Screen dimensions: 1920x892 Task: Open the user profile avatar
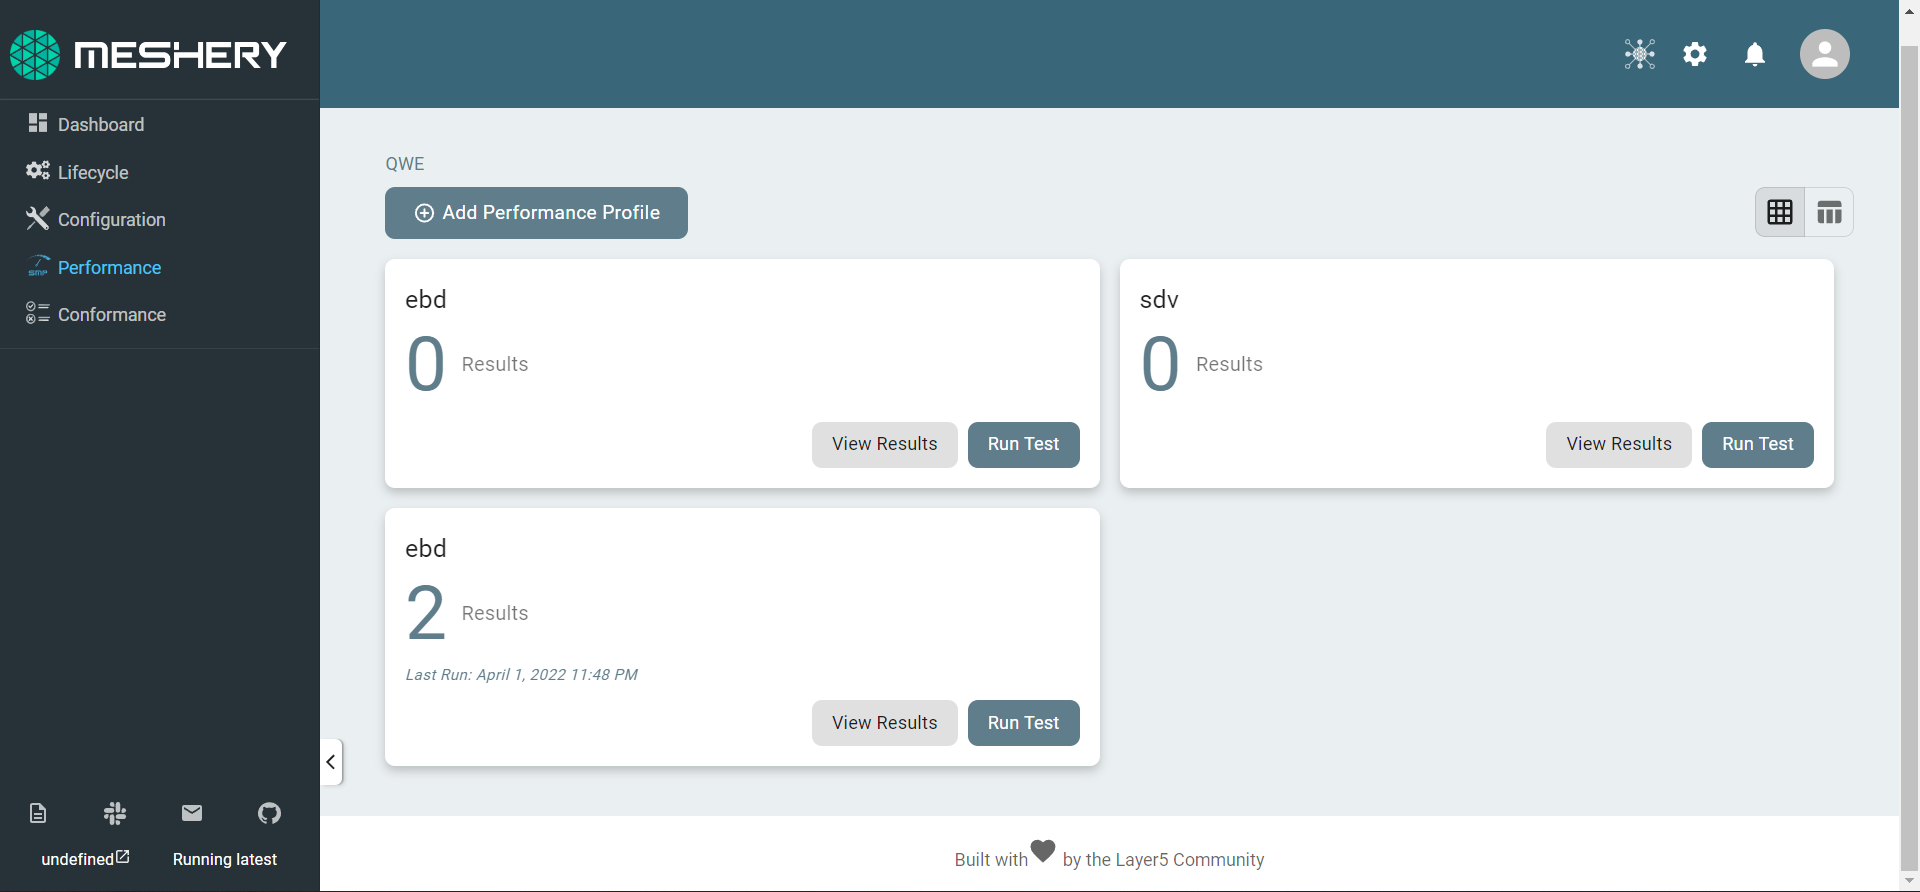(1825, 54)
